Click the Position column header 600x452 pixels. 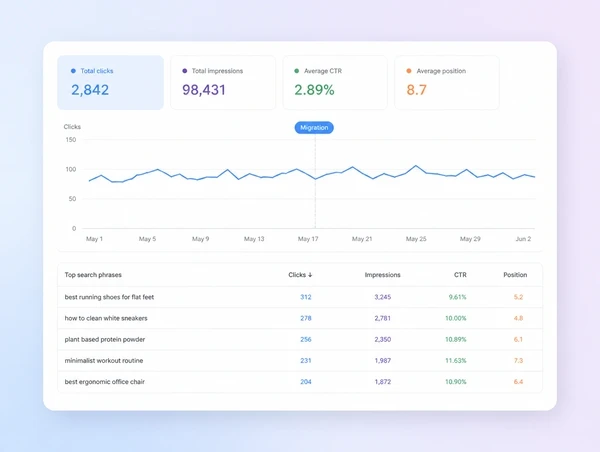click(x=515, y=275)
